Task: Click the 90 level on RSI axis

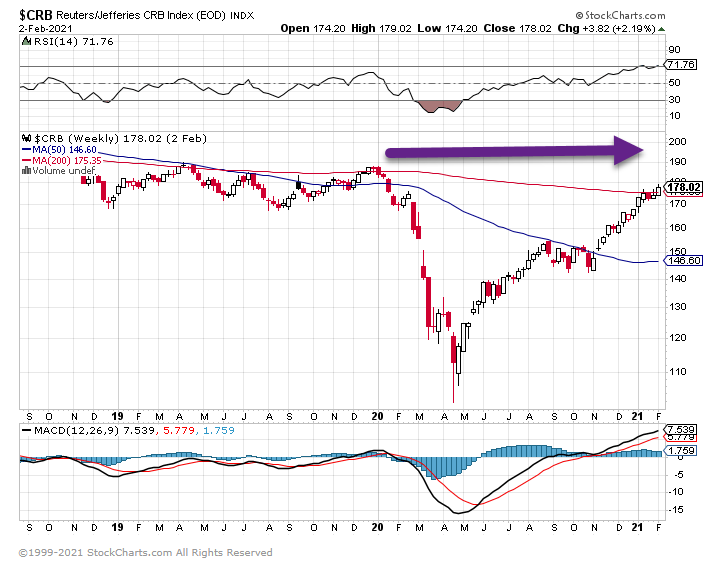Action: click(x=675, y=50)
